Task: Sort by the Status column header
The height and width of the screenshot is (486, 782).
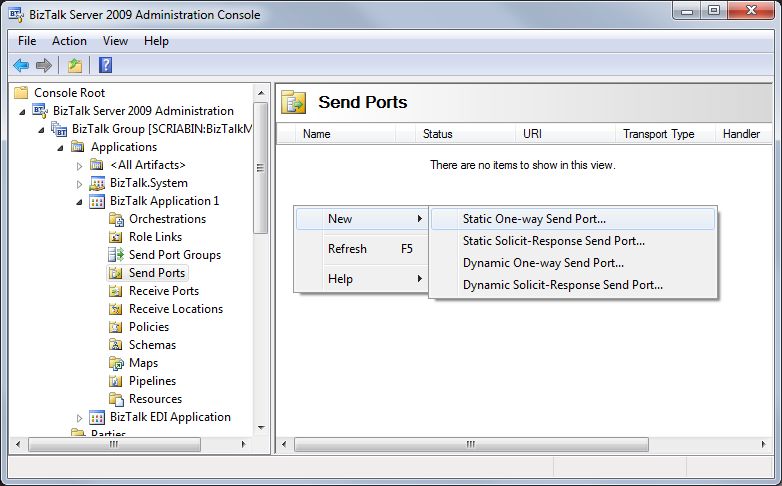Action: click(465, 134)
